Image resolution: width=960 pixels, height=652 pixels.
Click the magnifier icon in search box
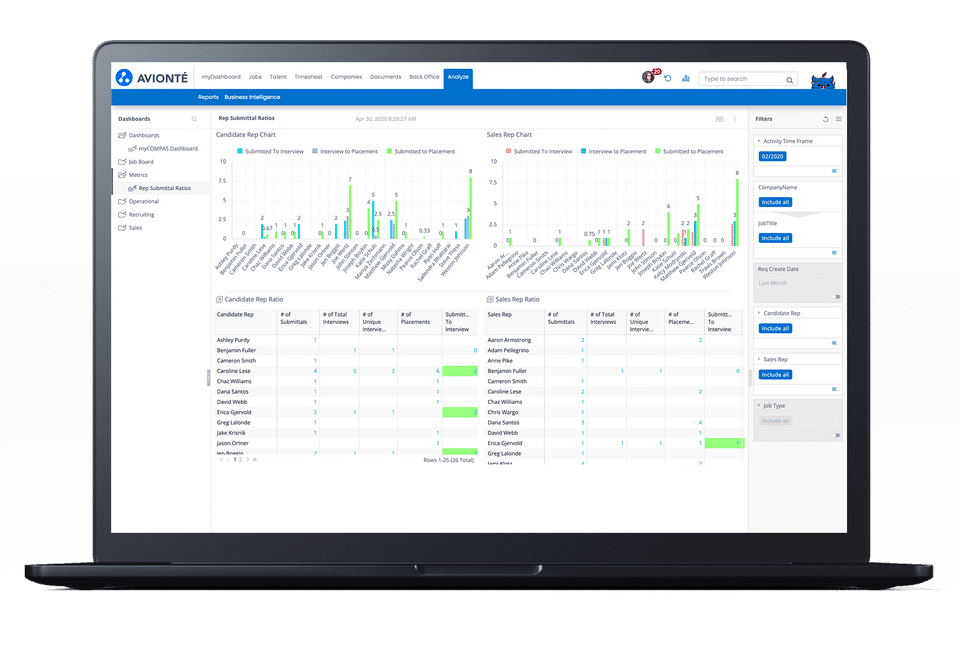coord(789,80)
